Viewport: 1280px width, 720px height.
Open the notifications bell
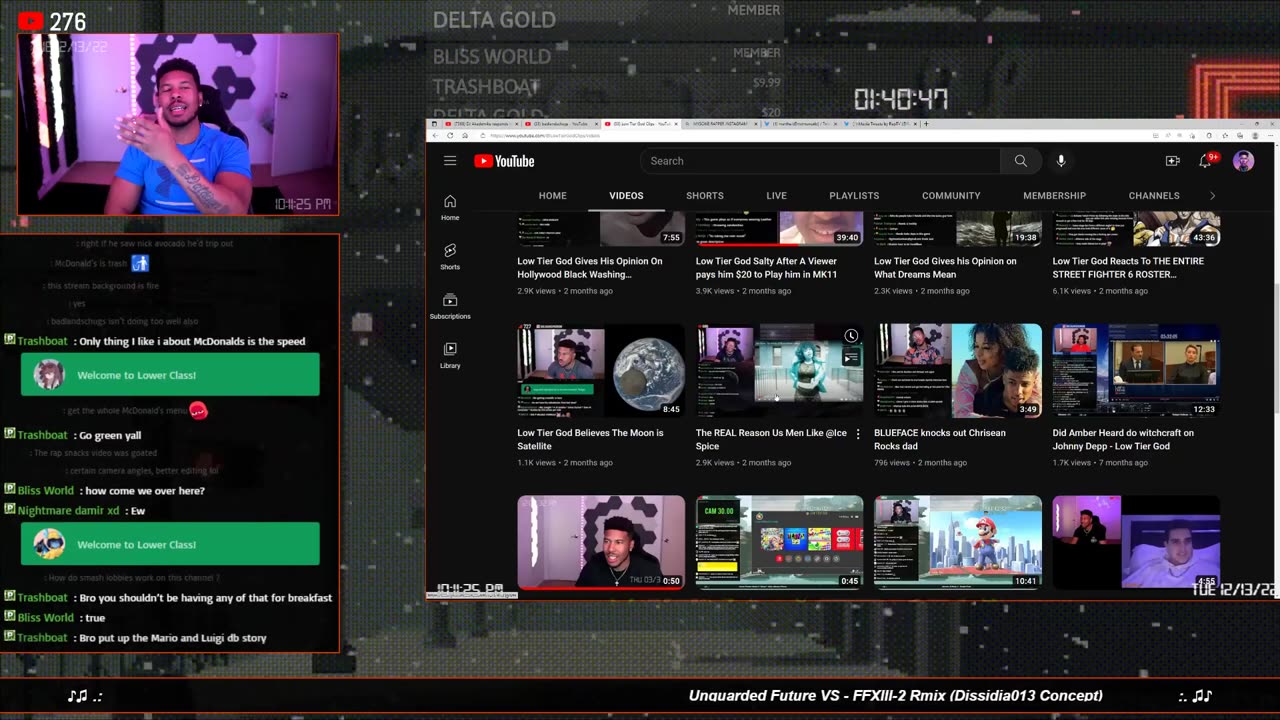coord(1206,161)
